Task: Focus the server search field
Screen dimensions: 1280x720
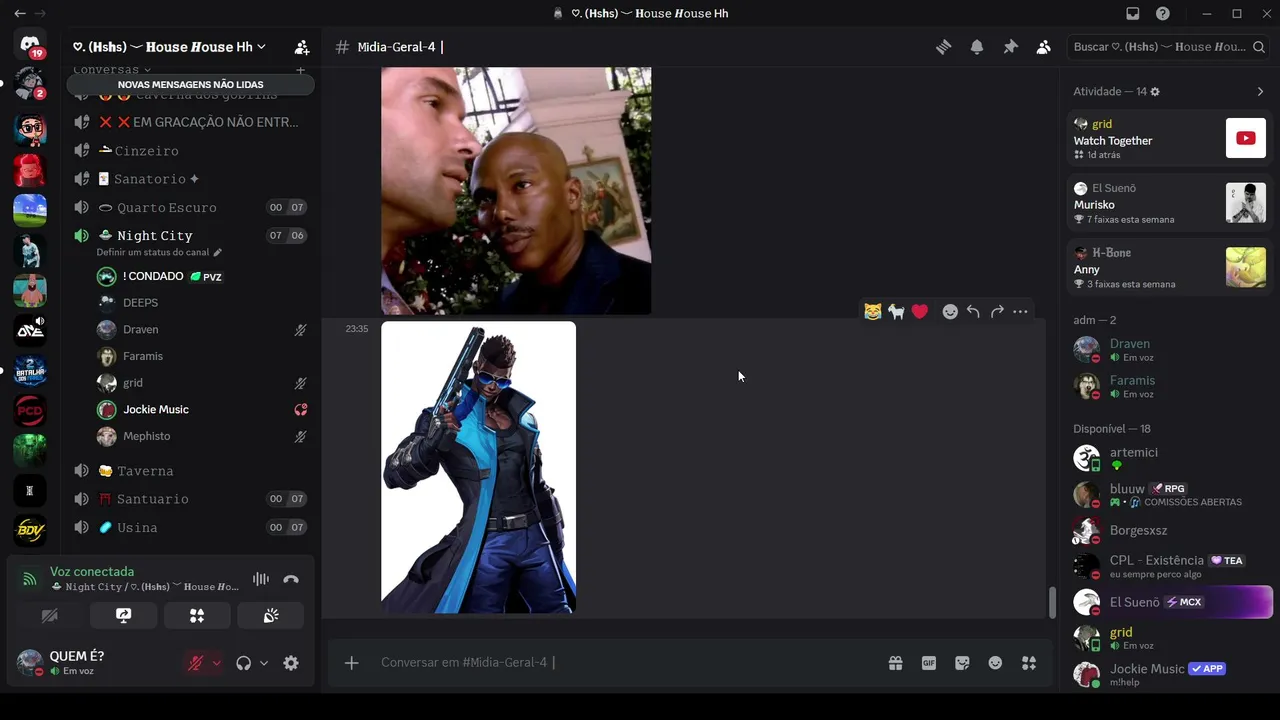Action: (1169, 47)
